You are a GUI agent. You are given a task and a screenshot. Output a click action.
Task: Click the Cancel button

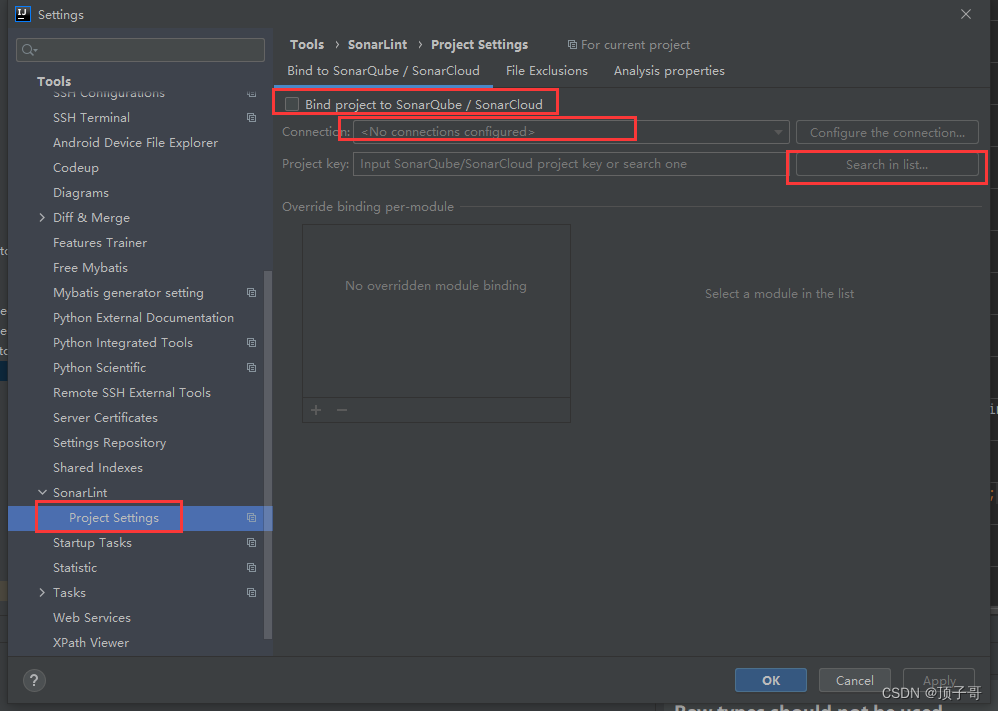855,680
